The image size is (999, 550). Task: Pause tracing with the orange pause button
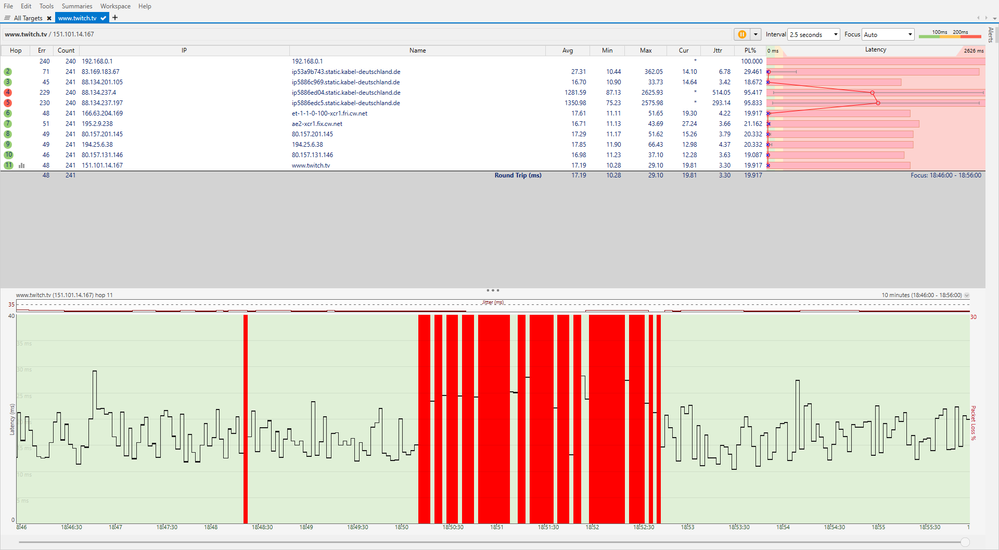click(742, 34)
